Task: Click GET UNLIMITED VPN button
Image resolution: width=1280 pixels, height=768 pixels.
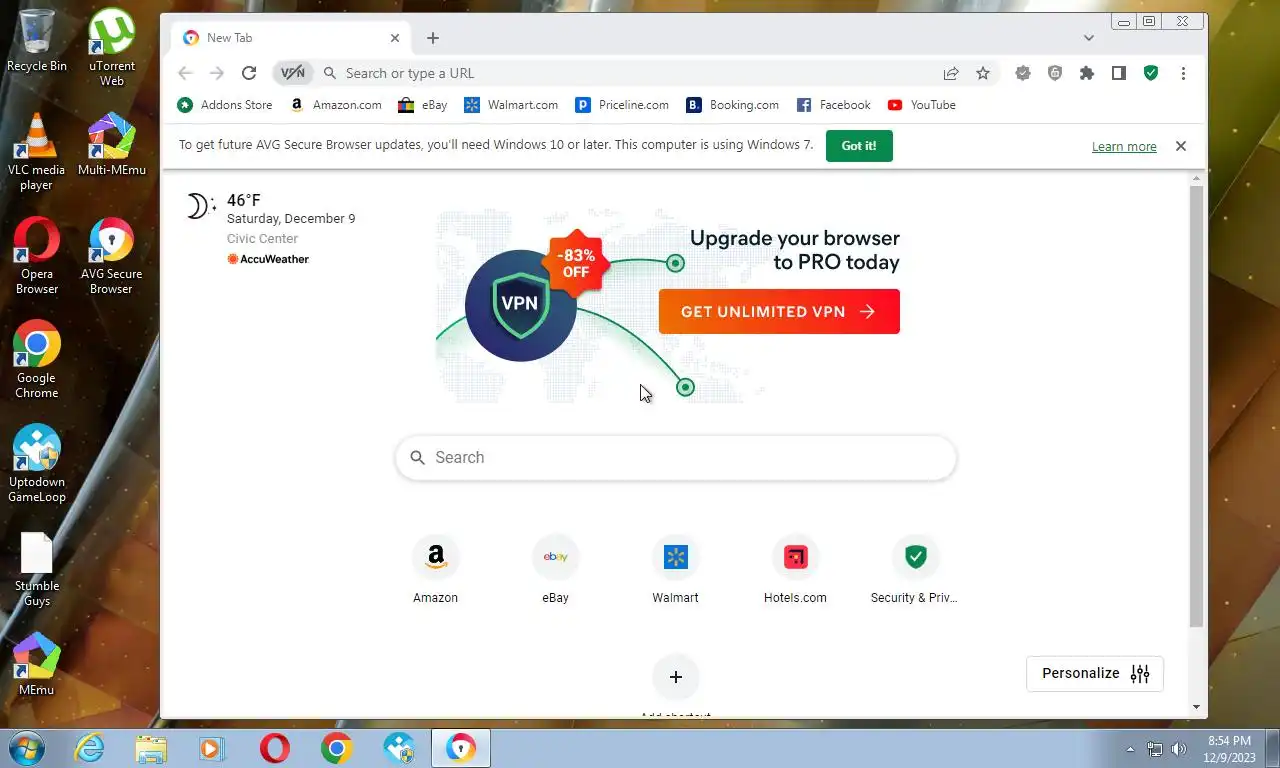Action: click(x=779, y=312)
